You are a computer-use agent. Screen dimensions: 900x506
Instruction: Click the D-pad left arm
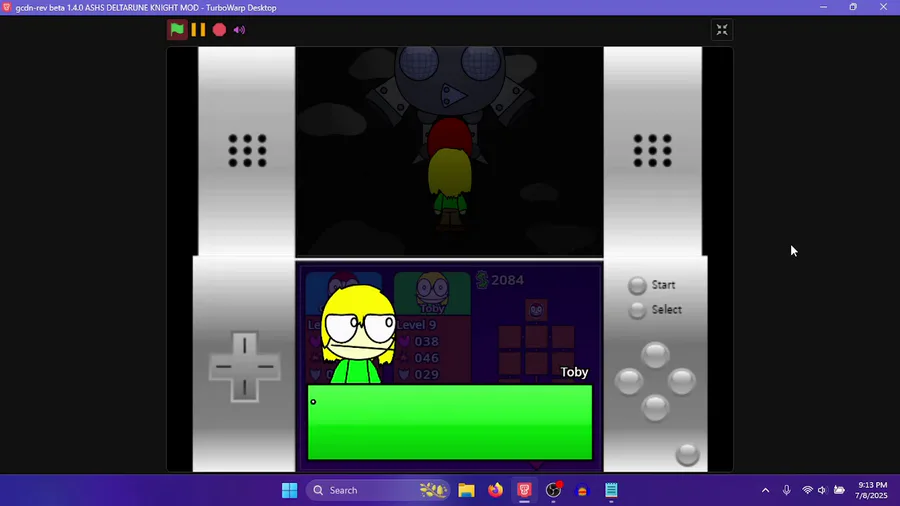(x=222, y=367)
